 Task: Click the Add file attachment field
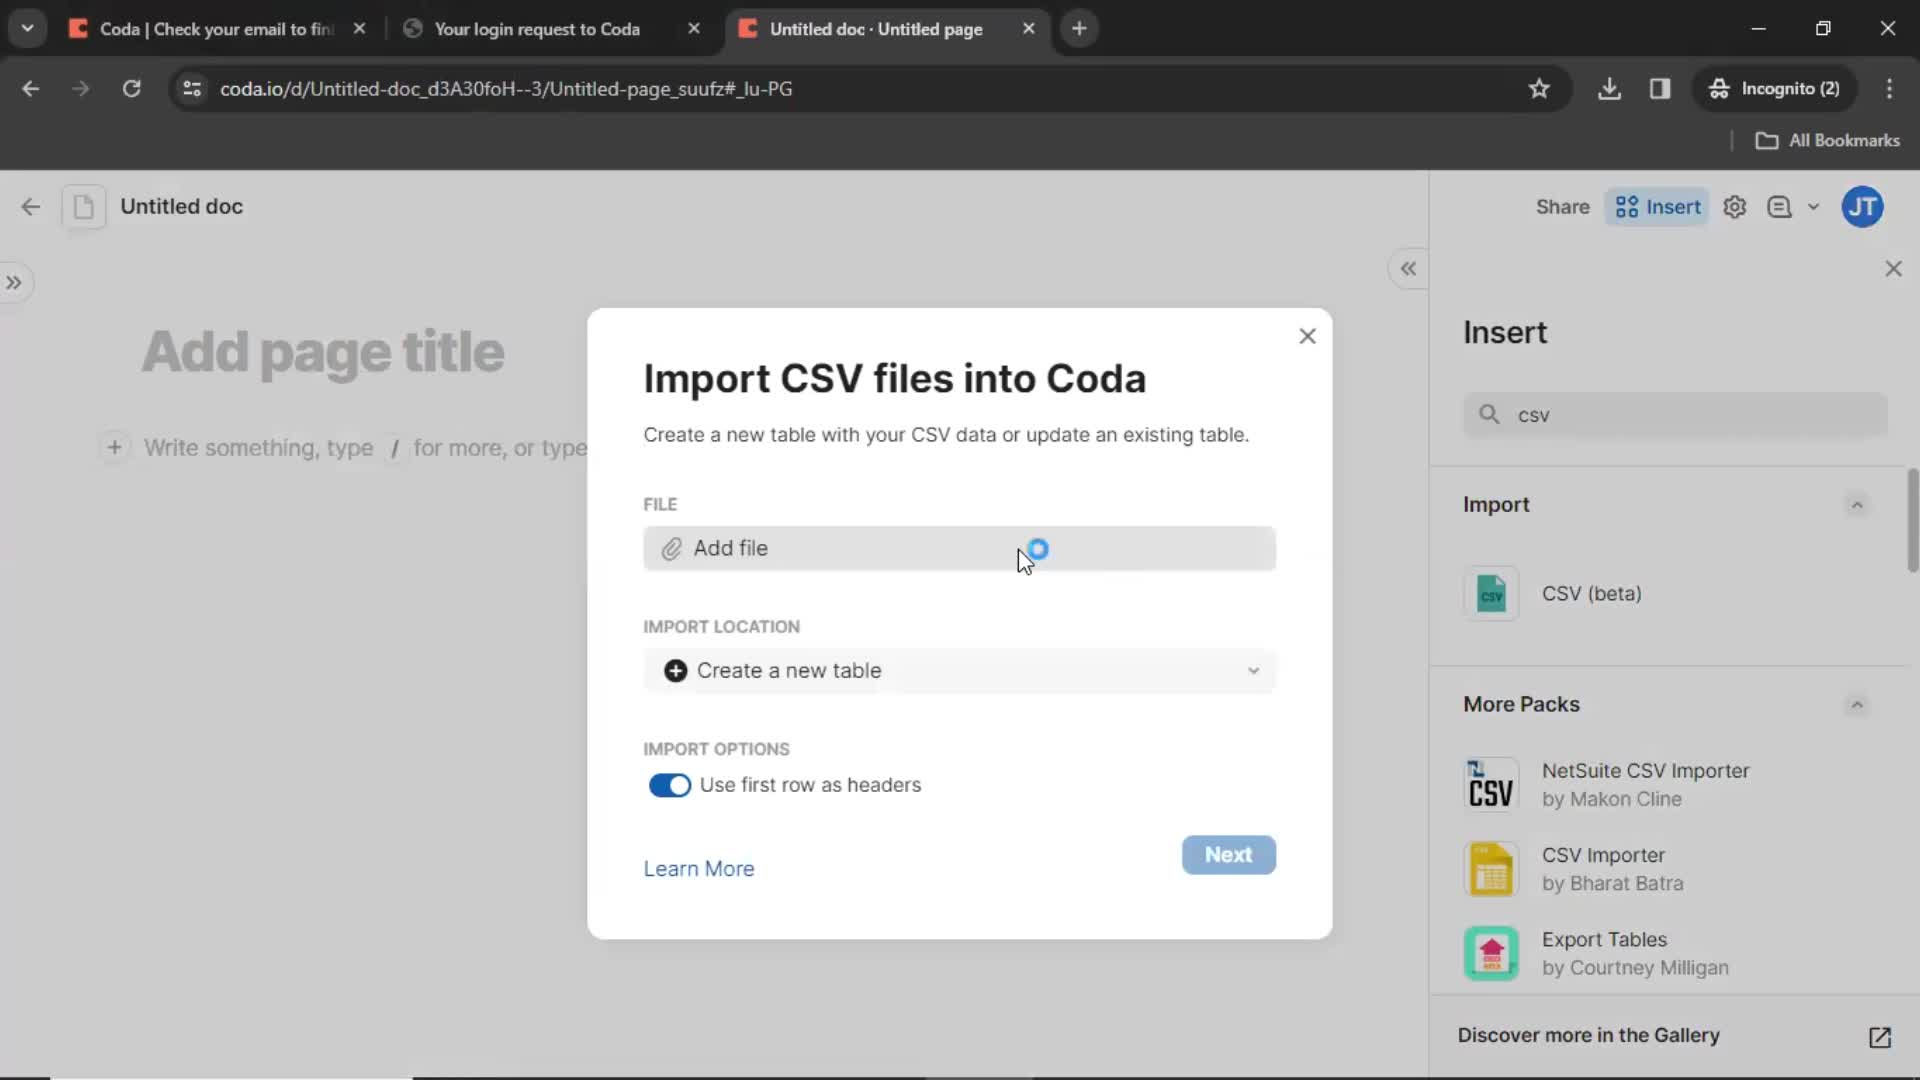click(x=959, y=548)
